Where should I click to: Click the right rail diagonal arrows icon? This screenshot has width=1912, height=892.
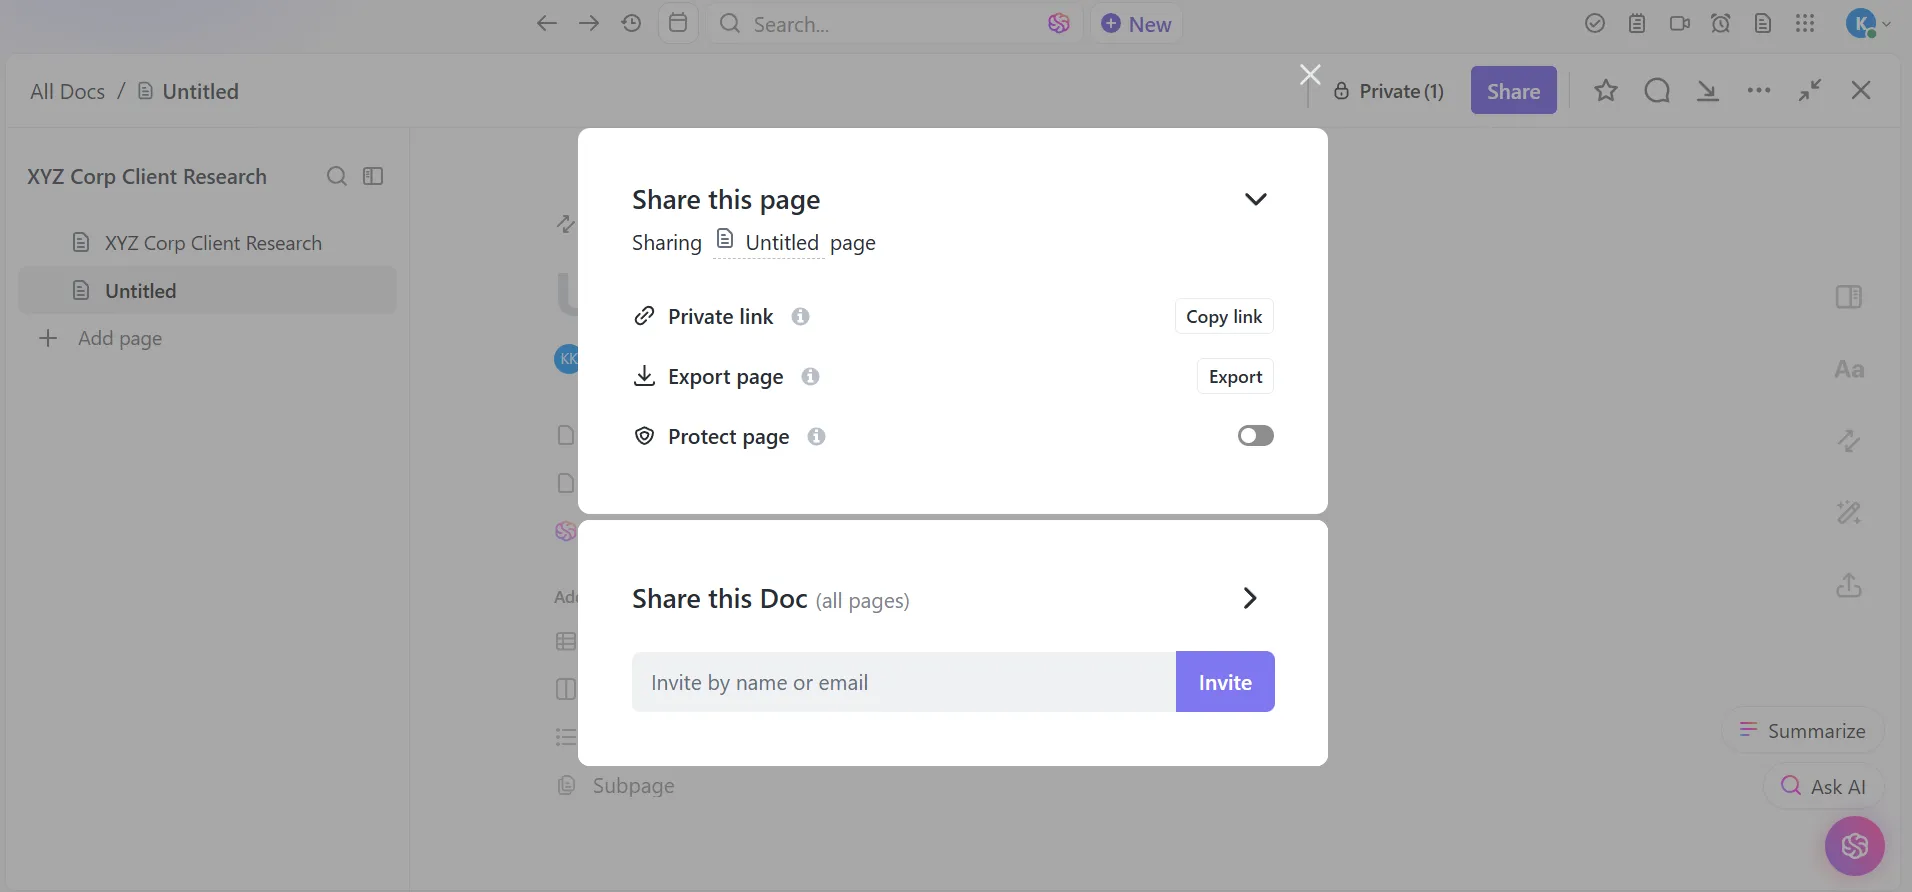pos(1849,441)
